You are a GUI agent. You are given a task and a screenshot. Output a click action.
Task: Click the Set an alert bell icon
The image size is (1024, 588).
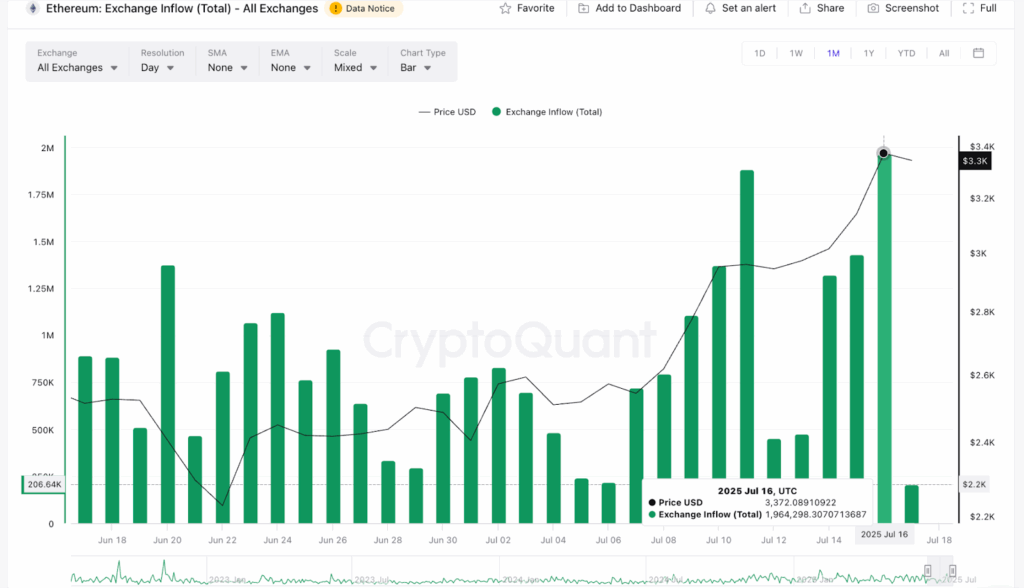(x=710, y=8)
